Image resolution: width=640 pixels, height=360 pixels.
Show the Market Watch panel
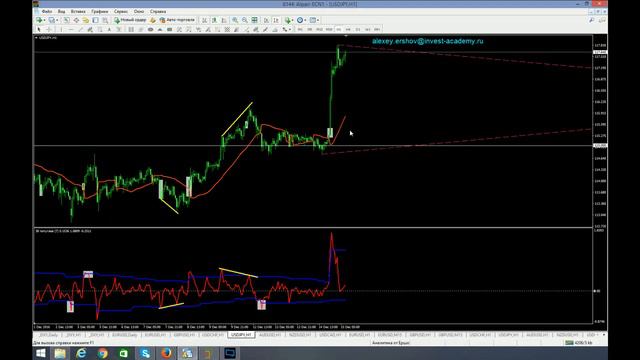point(66,20)
